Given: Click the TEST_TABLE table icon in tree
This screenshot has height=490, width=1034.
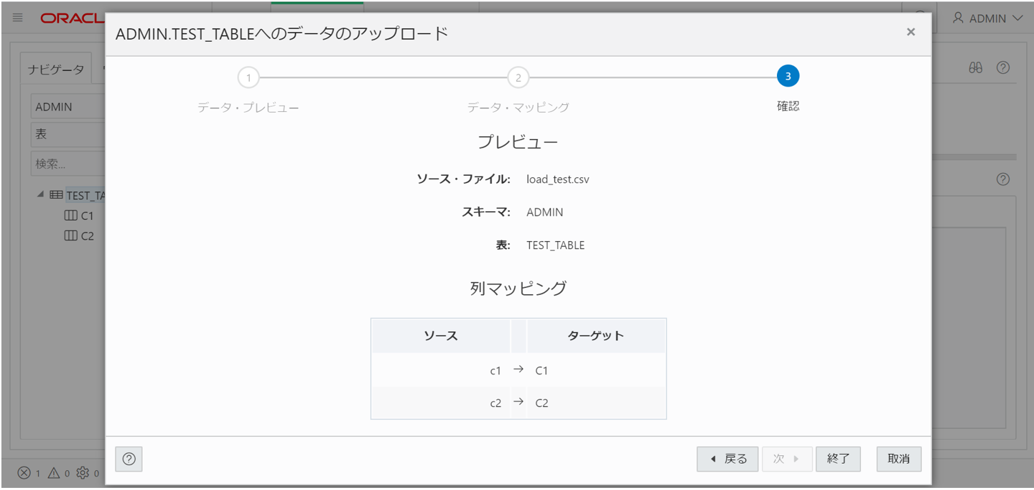Looking at the screenshot, I should tap(57, 196).
